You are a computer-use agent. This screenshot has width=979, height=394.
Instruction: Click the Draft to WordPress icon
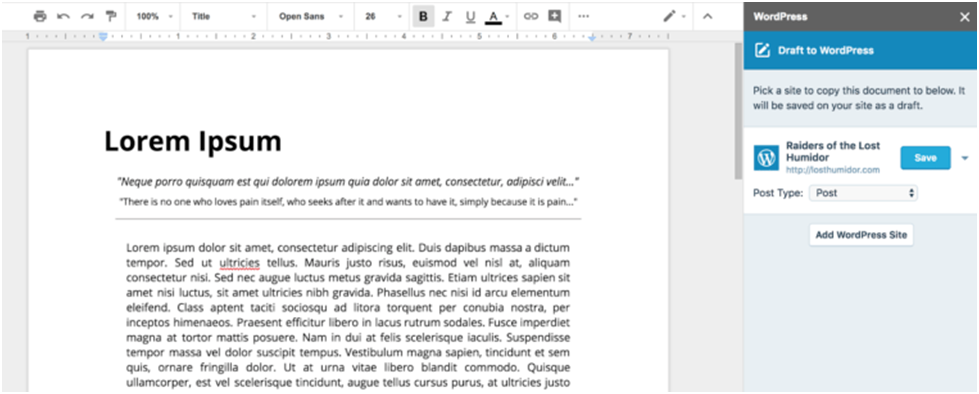point(762,51)
